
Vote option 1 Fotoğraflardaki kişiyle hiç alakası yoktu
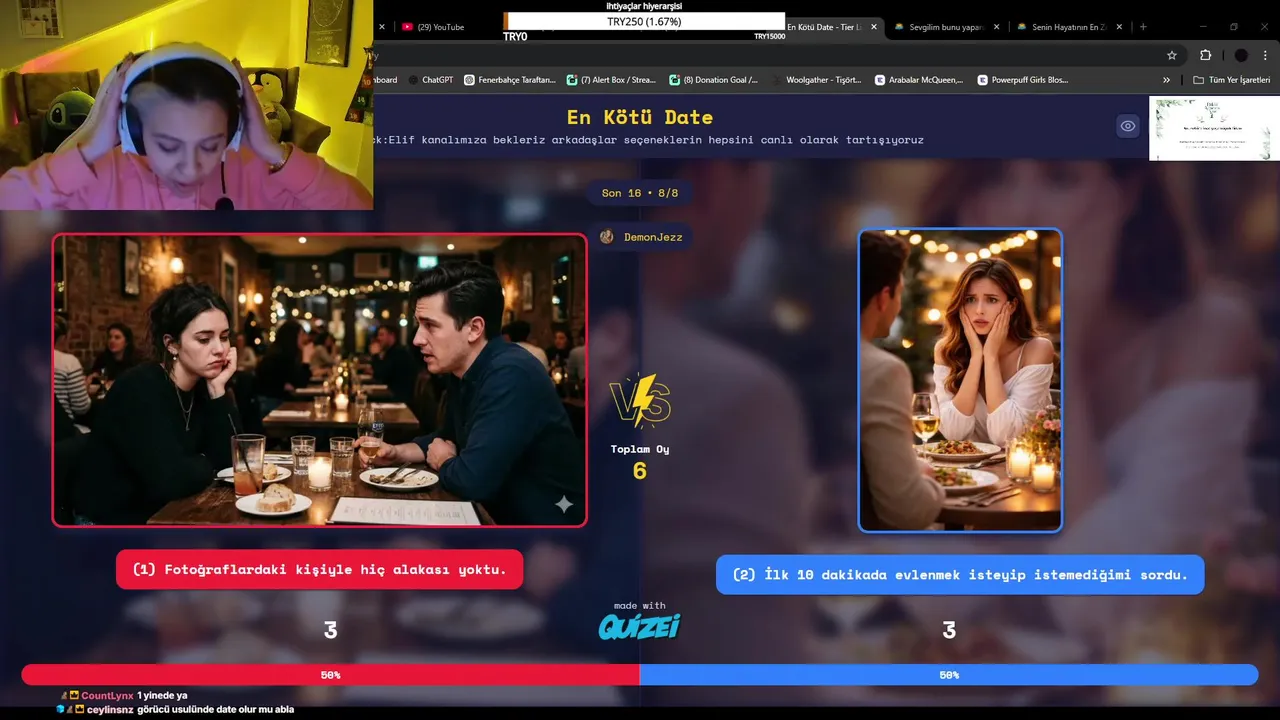(319, 570)
